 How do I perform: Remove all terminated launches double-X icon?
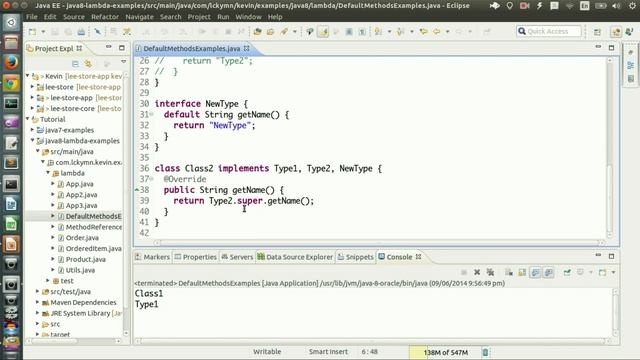coord(490,272)
